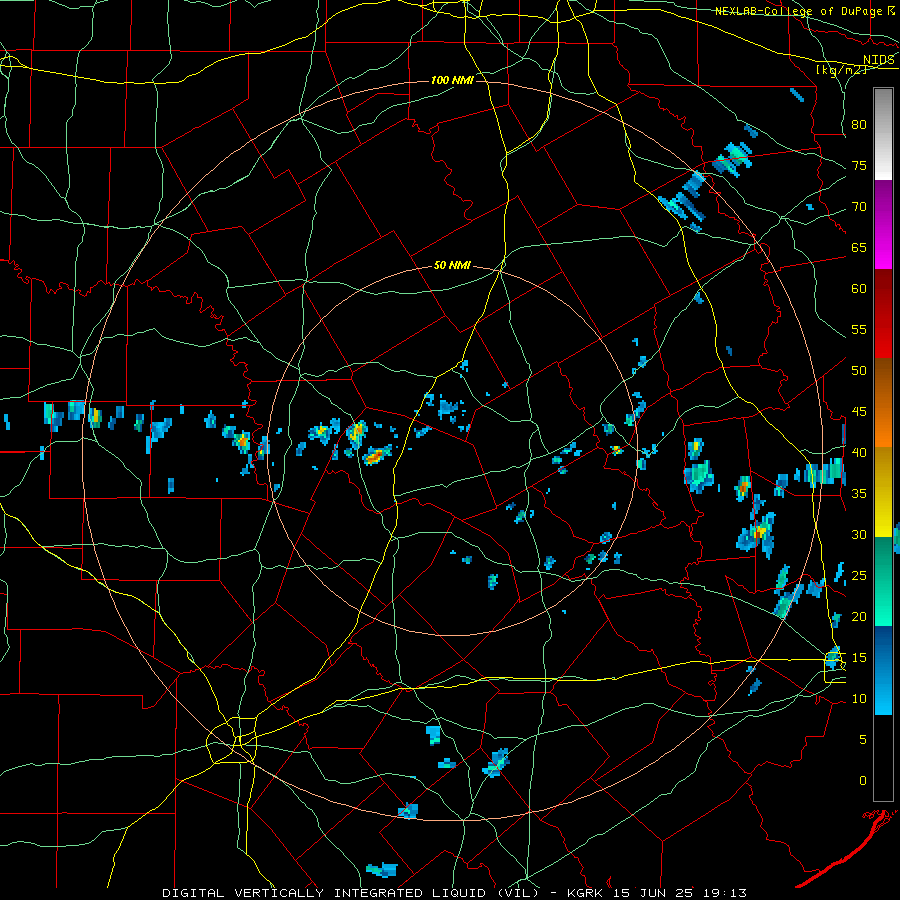Pick the magenta-purple segment of color bar

point(883,224)
